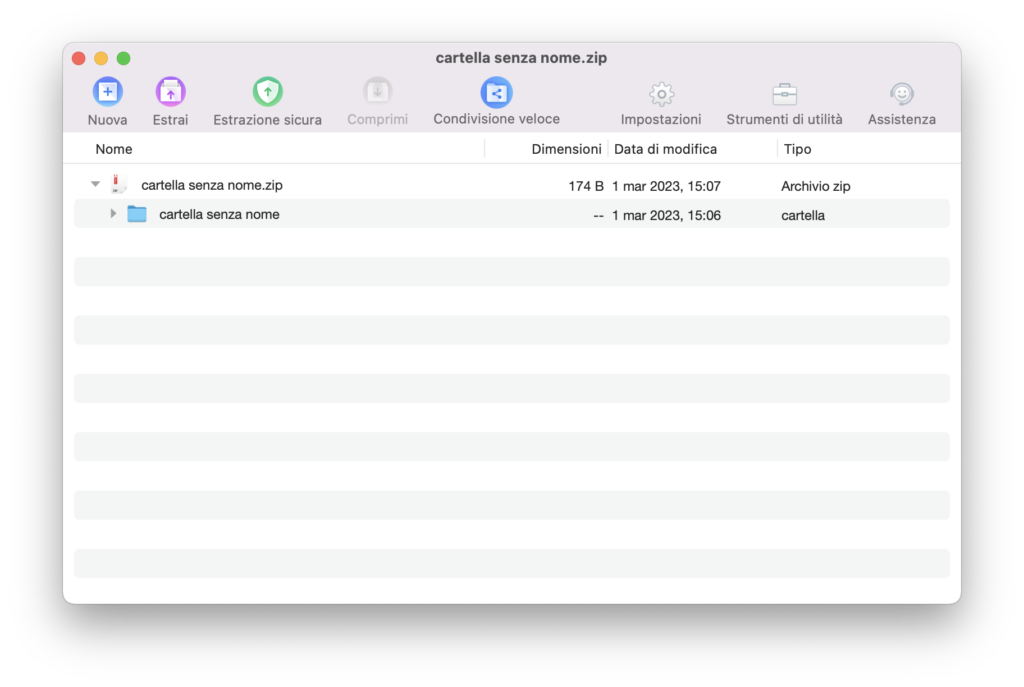Image resolution: width=1024 pixels, height=687 pixels.
Task: Sort files by Nome column header
Action: [114, 149]
